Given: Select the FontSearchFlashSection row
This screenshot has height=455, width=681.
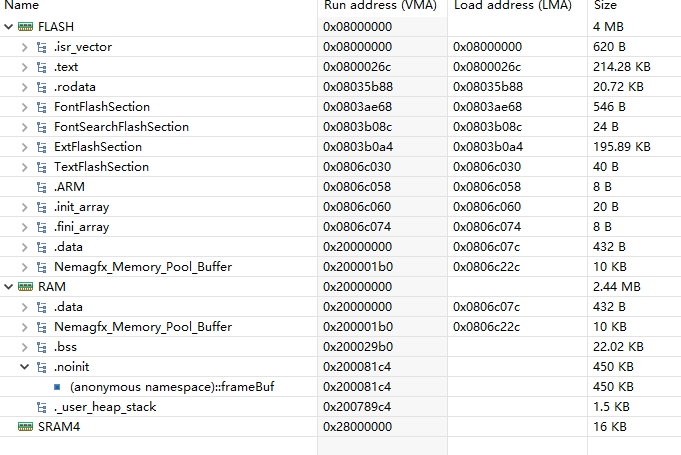Looking at the screenshot, I should pyautogui.click(x=121, y=127).
